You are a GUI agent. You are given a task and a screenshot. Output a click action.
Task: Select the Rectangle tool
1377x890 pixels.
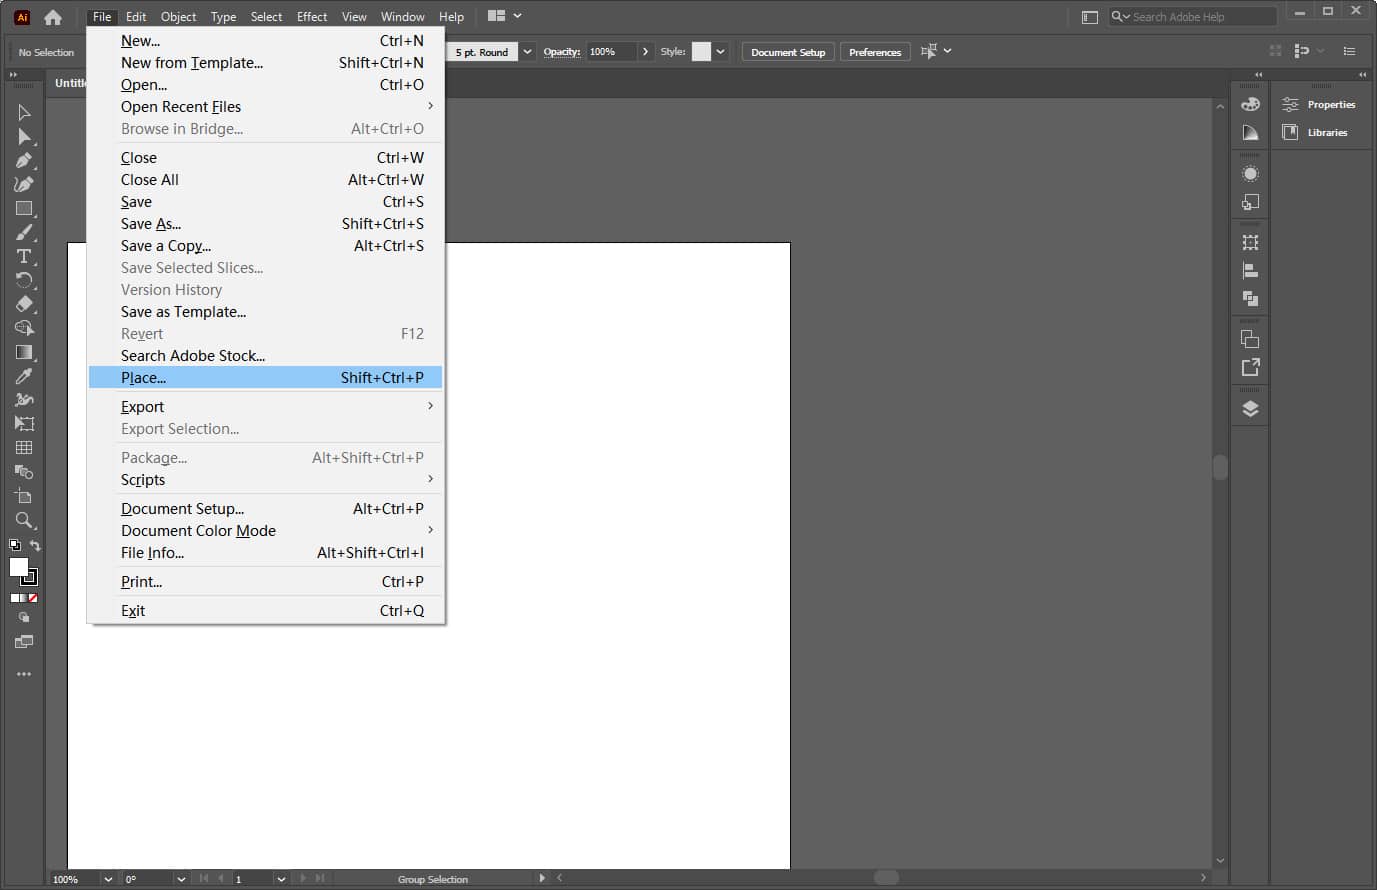(x=24, y=208)
